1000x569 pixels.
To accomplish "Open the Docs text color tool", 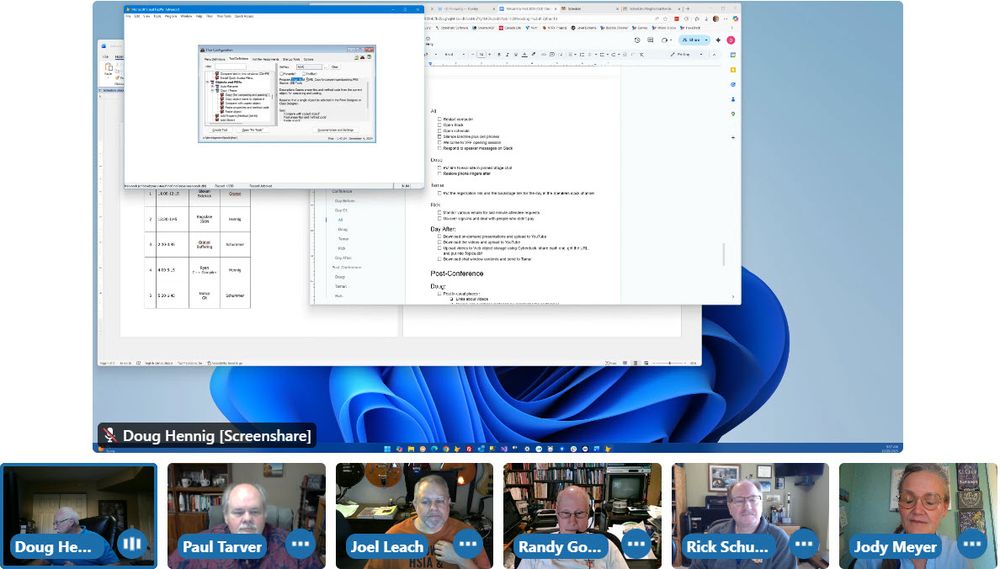I will pos(524,54).
